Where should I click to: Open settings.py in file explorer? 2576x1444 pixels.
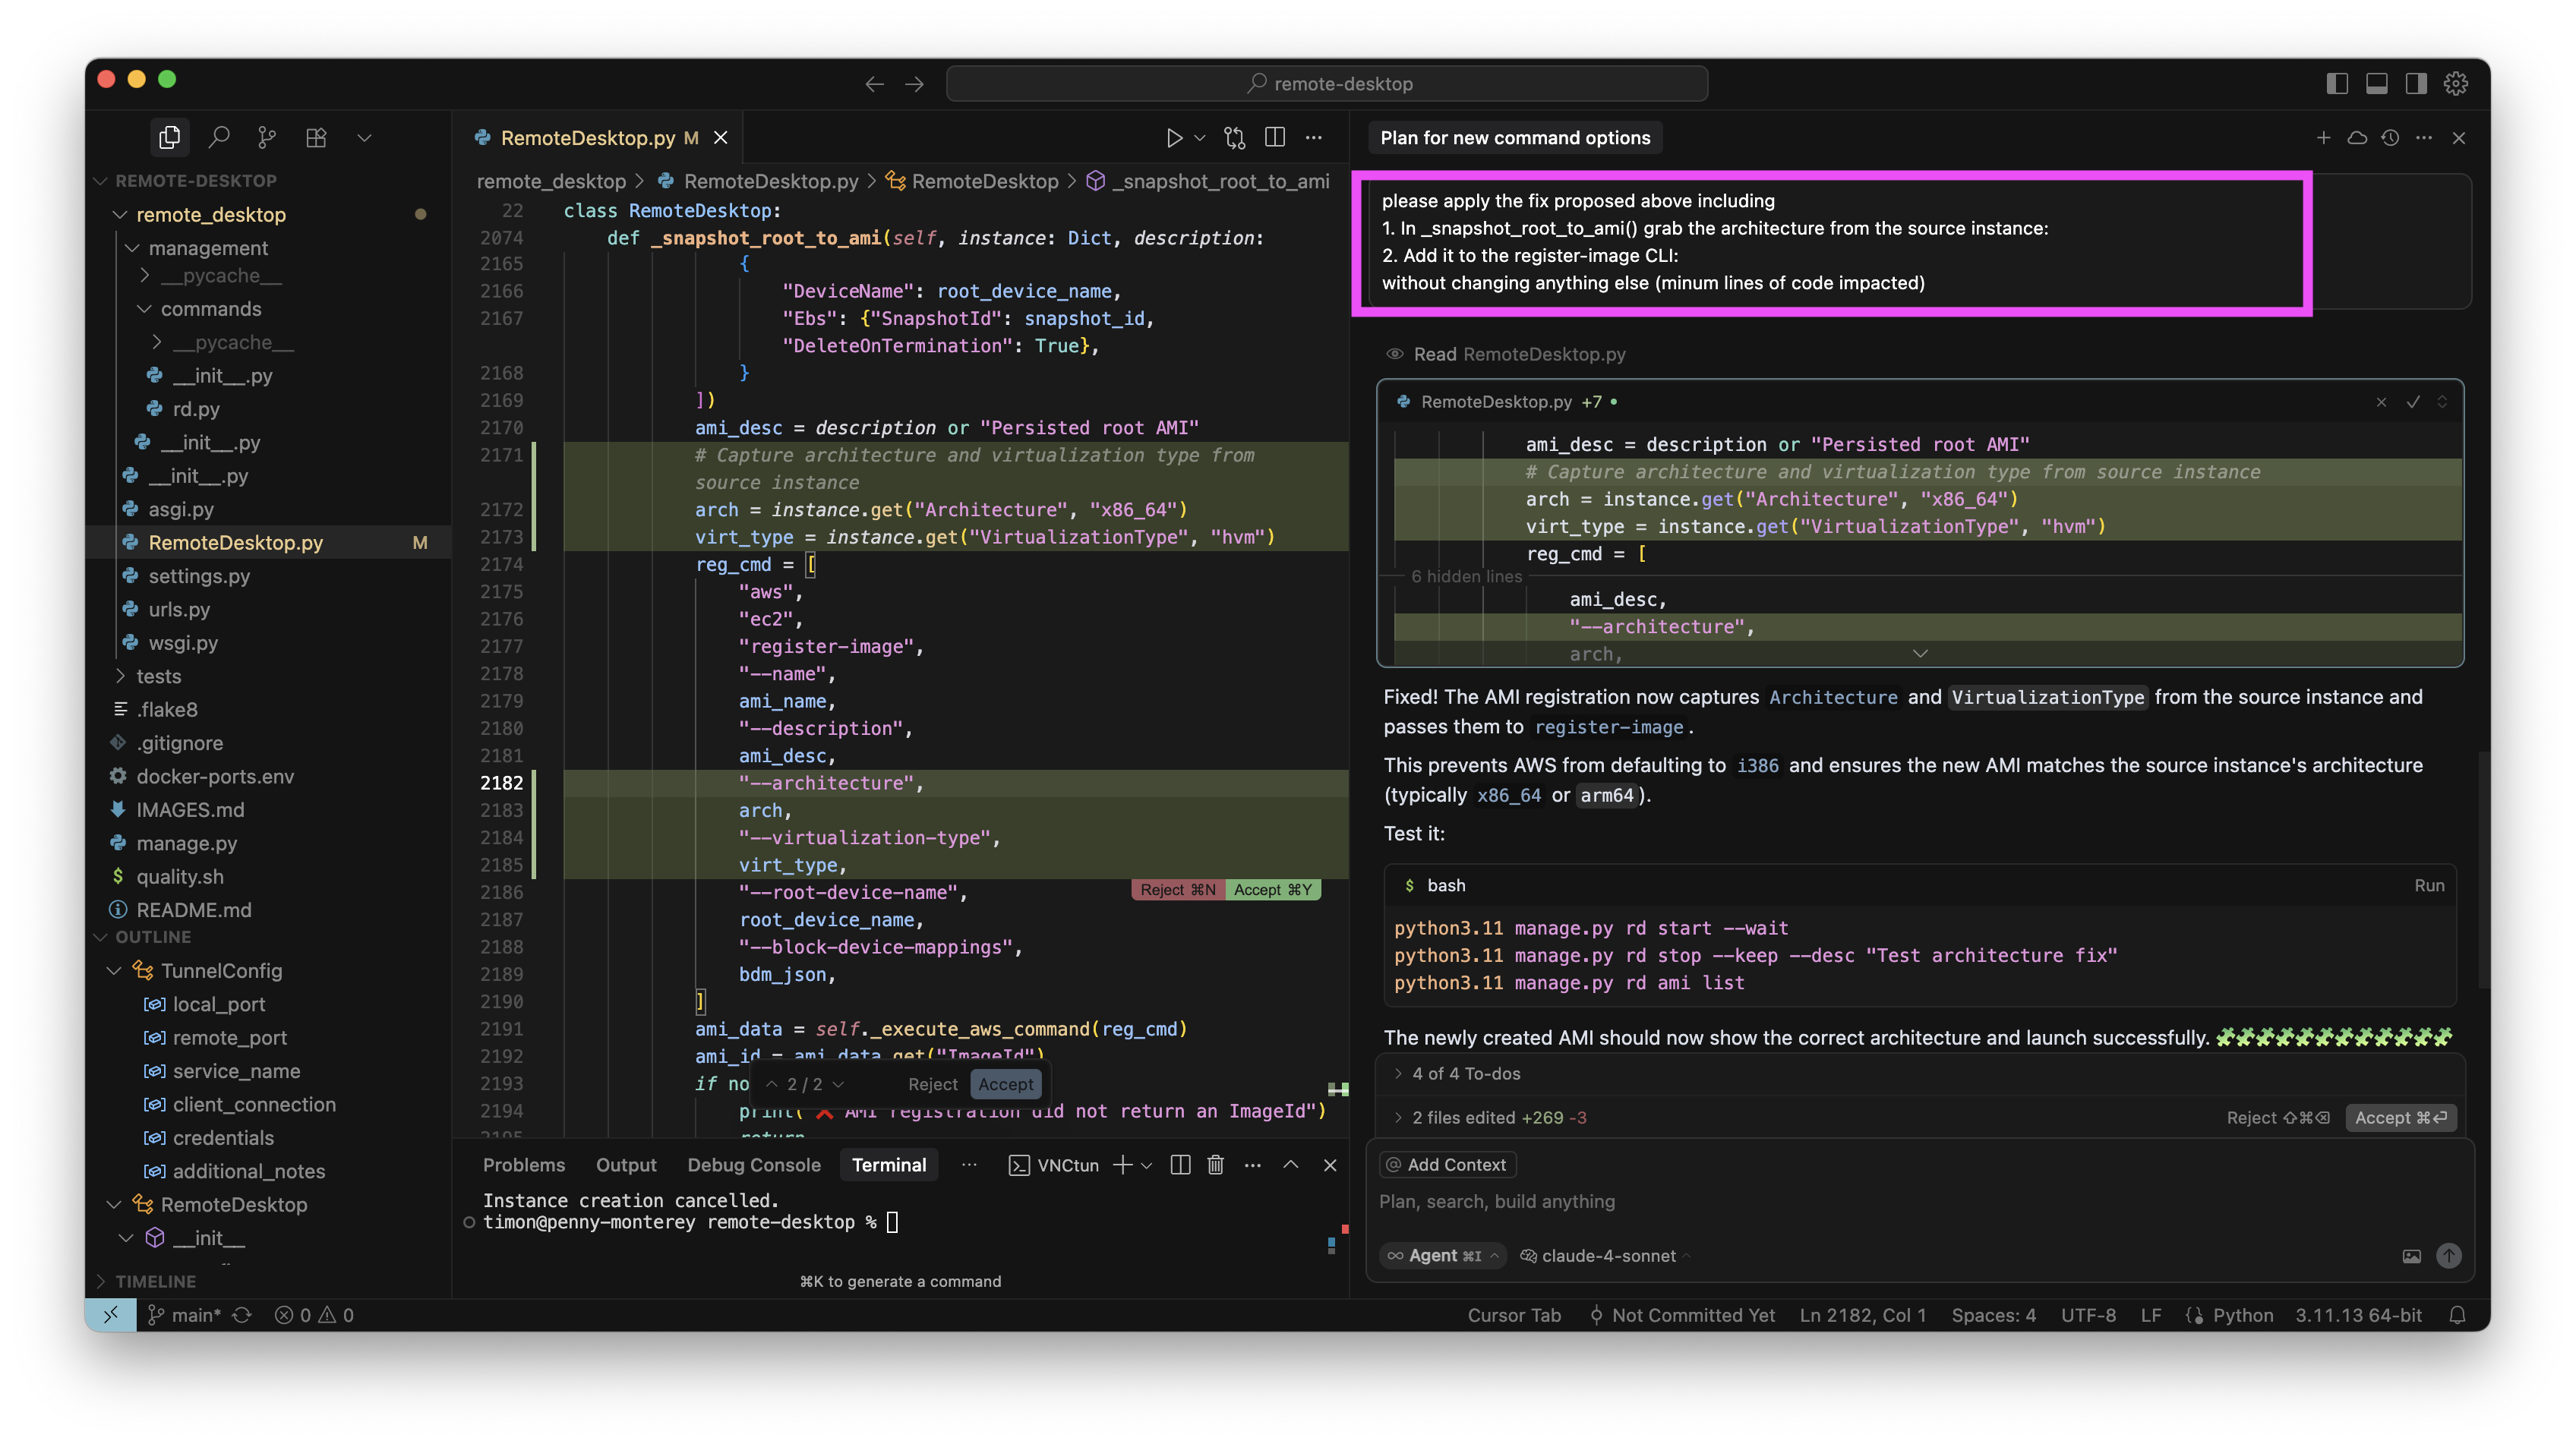(199, 576)
